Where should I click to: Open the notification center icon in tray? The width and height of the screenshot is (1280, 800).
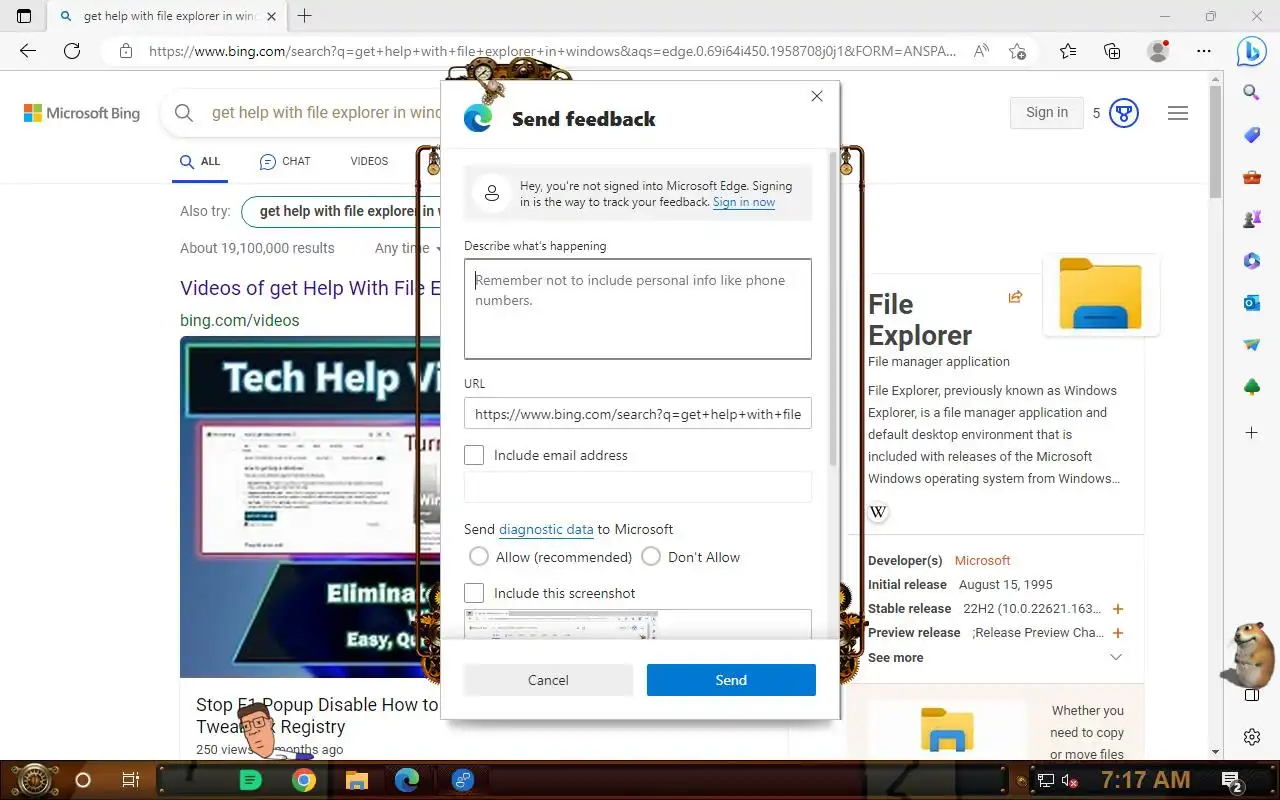pos(1233,780)
